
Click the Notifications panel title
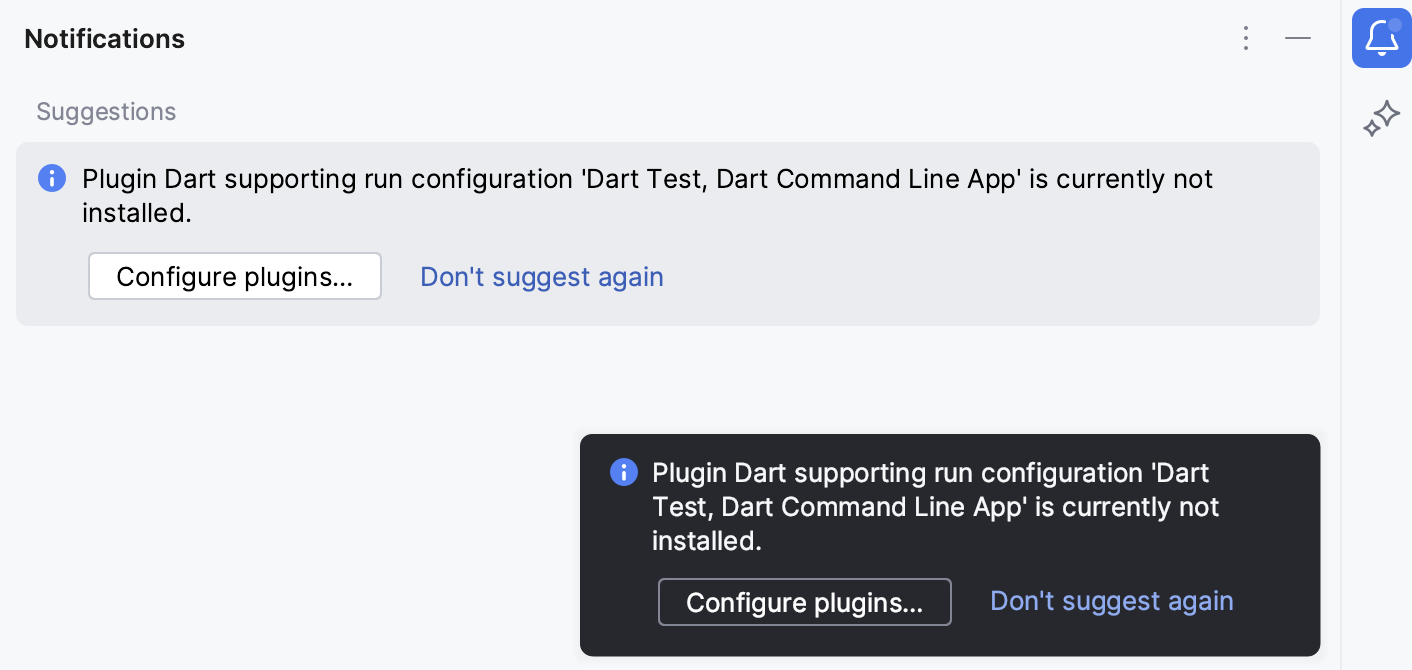click(x=104, y=38)
